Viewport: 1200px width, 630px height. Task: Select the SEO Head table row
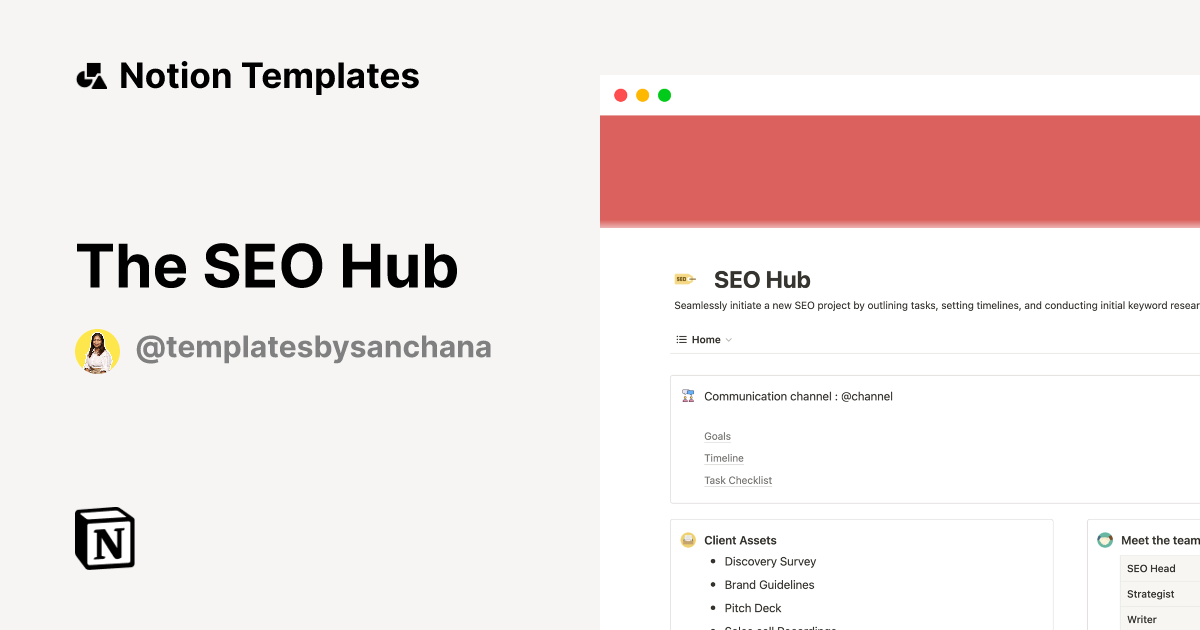tap(1153, 568)
